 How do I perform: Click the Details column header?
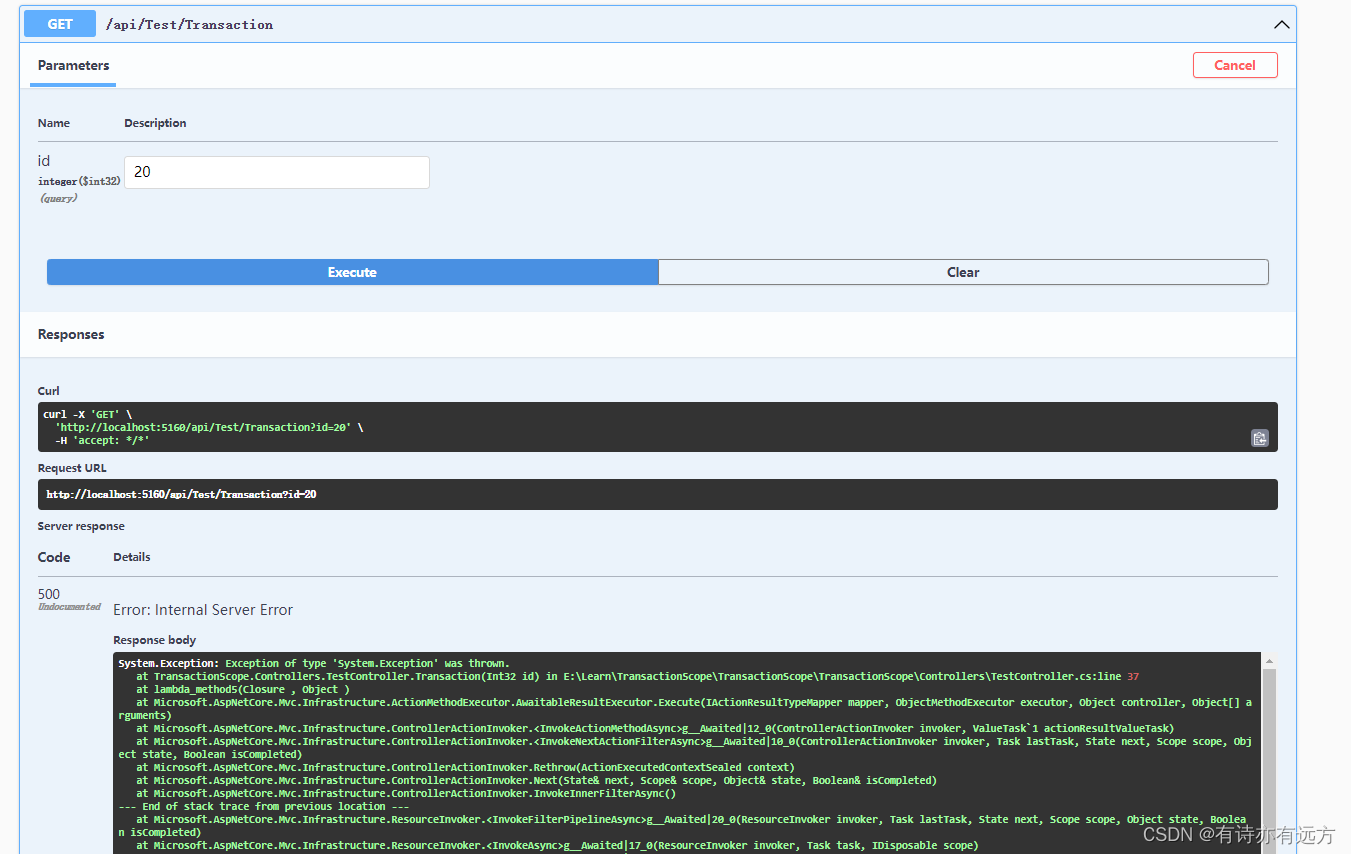tap(132, 557)
